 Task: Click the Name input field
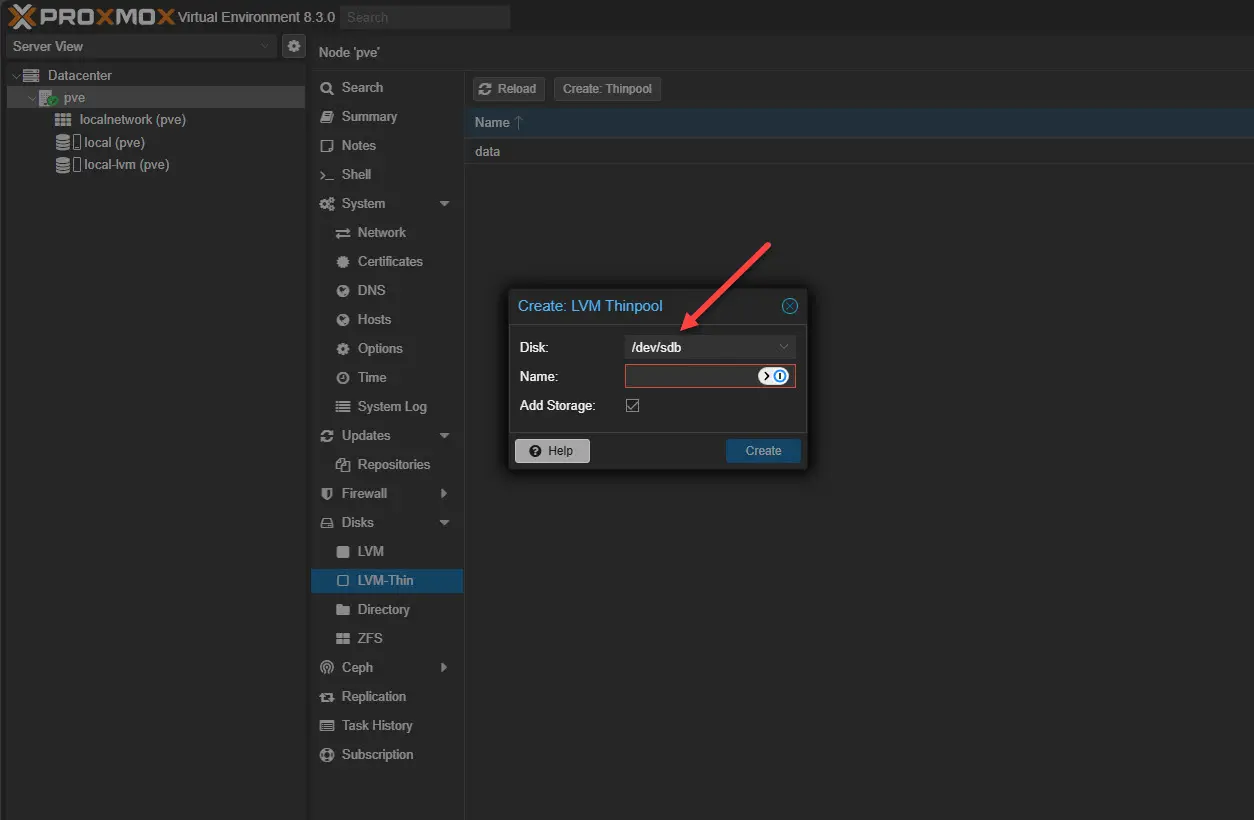[x=690, y=376]
